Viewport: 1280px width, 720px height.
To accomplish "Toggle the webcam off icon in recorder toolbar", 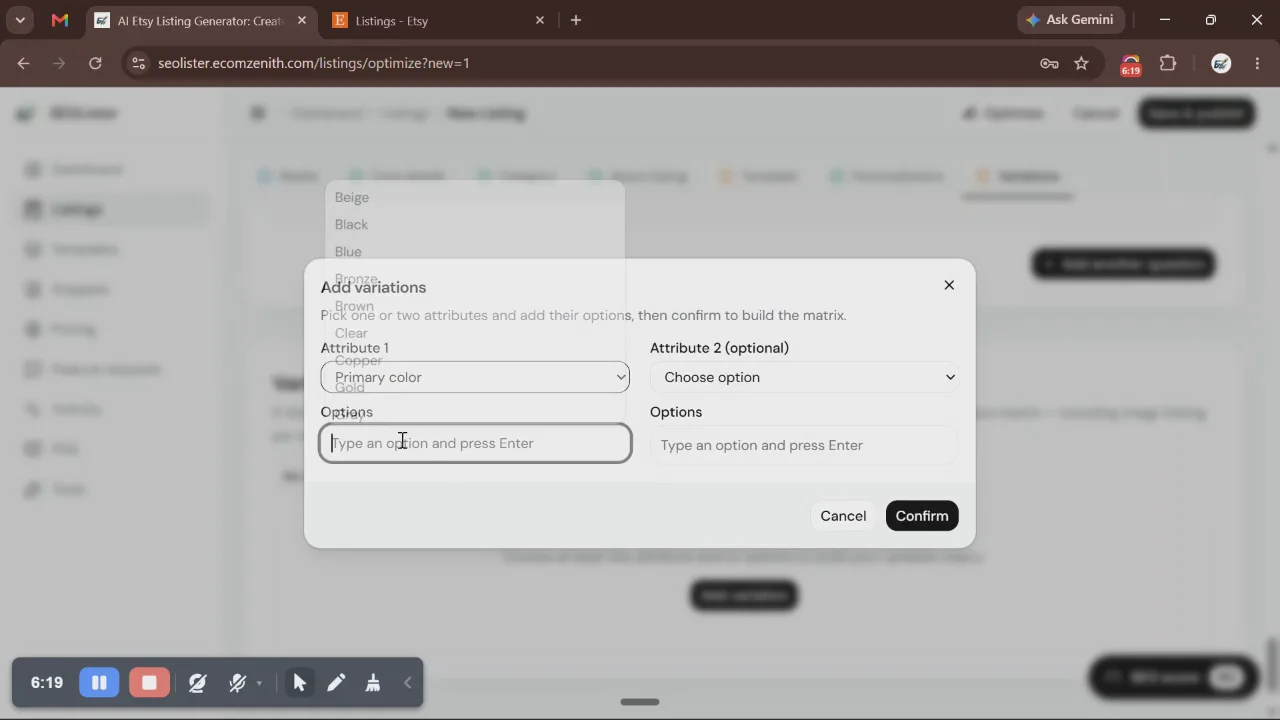I will point(197,683).
